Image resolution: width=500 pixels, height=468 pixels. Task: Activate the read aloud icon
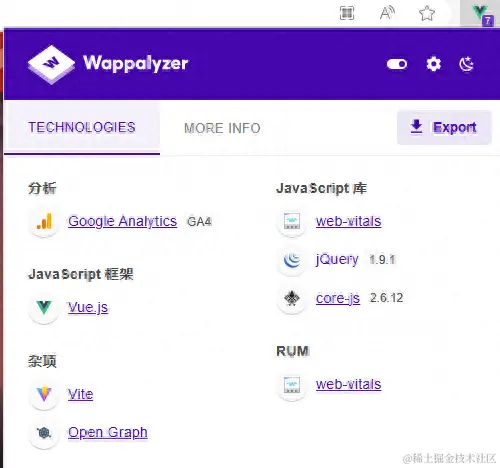[387, 13]
